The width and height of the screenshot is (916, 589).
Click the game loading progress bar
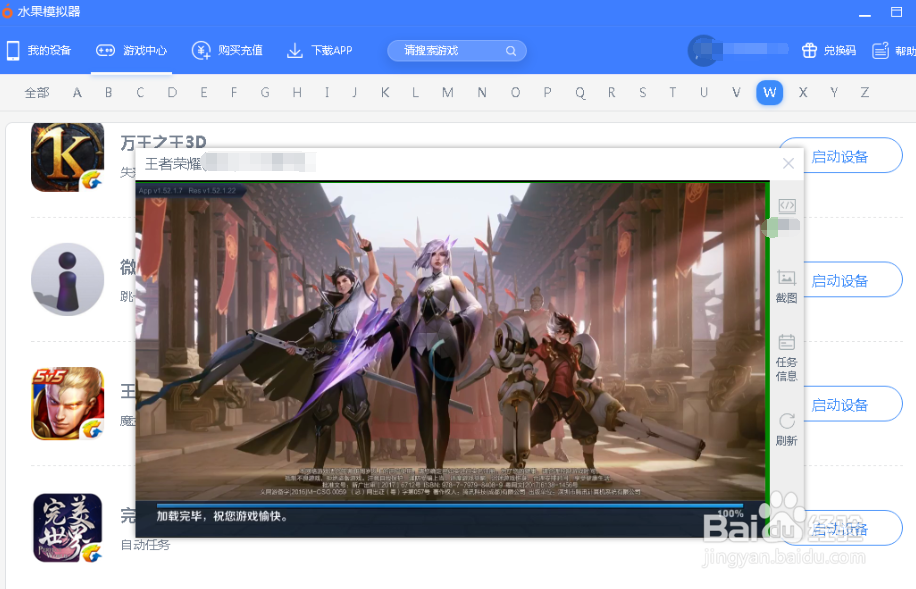(450, 505)
